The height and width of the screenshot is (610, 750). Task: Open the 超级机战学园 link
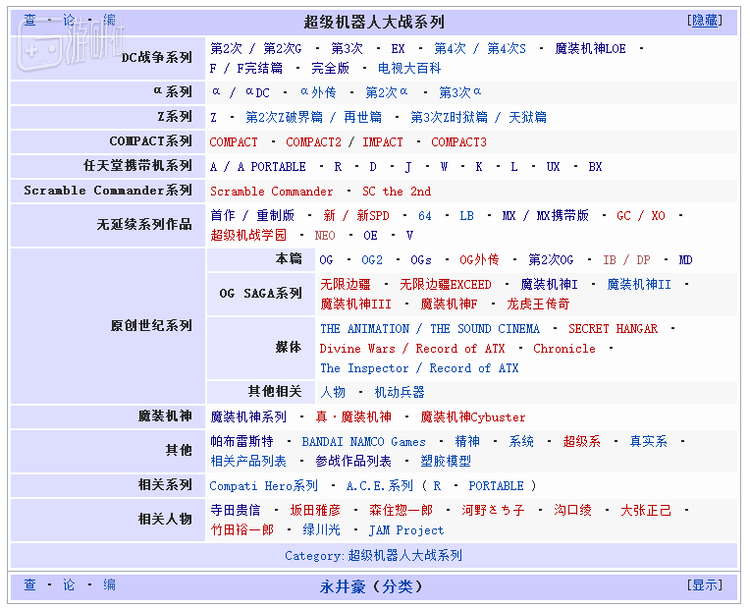point(248,235)
